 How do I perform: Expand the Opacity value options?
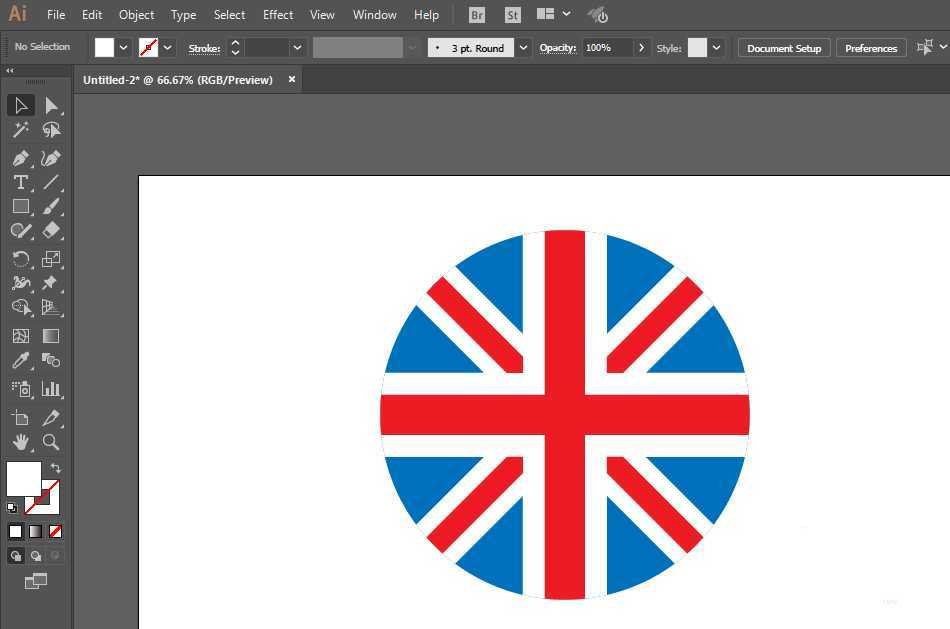tap(641, 48)
